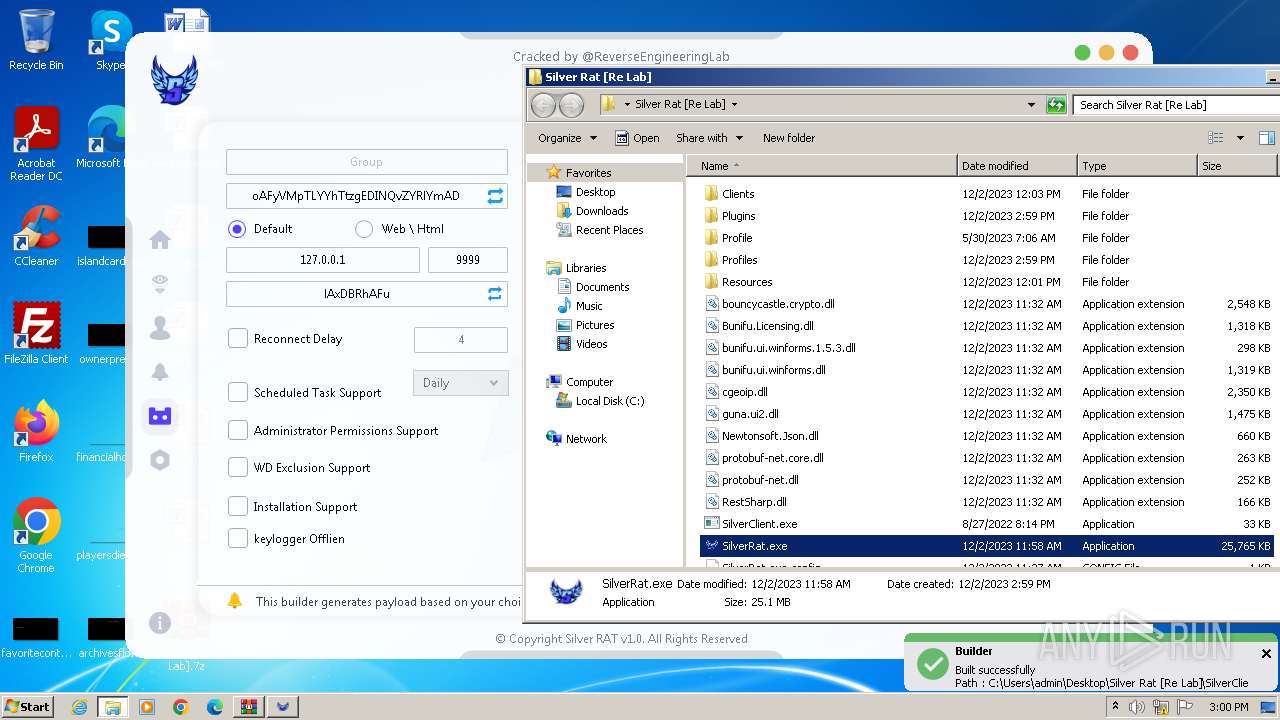Click the Search Silver Rat [Re Lab] box
Screen dimensions: 1280x720
coord(1175,104)
